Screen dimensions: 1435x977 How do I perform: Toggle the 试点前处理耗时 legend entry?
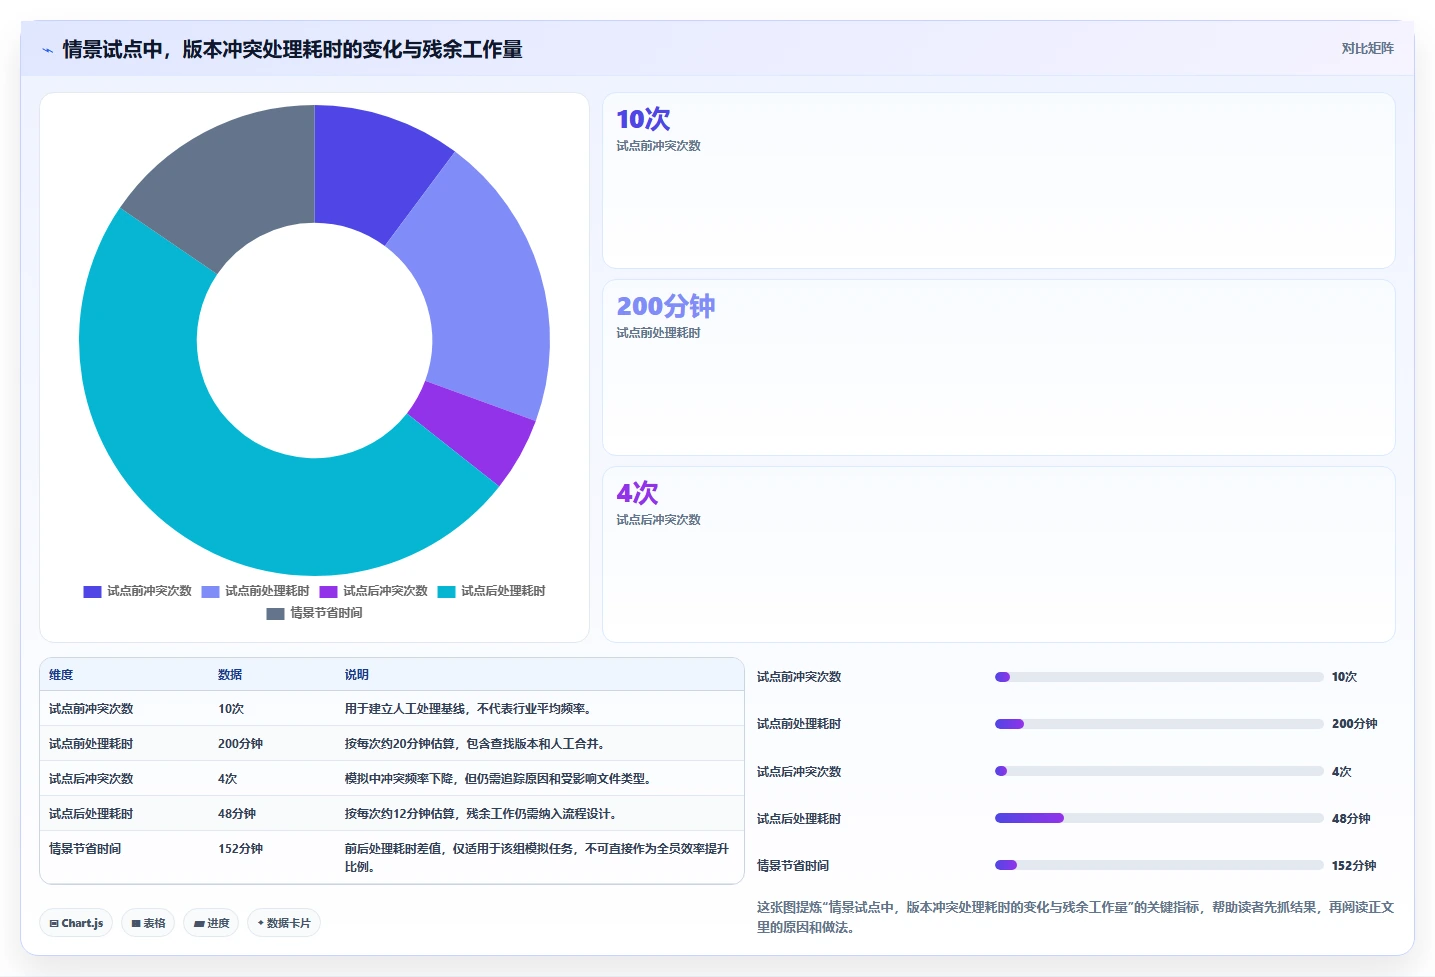point(256,591)
